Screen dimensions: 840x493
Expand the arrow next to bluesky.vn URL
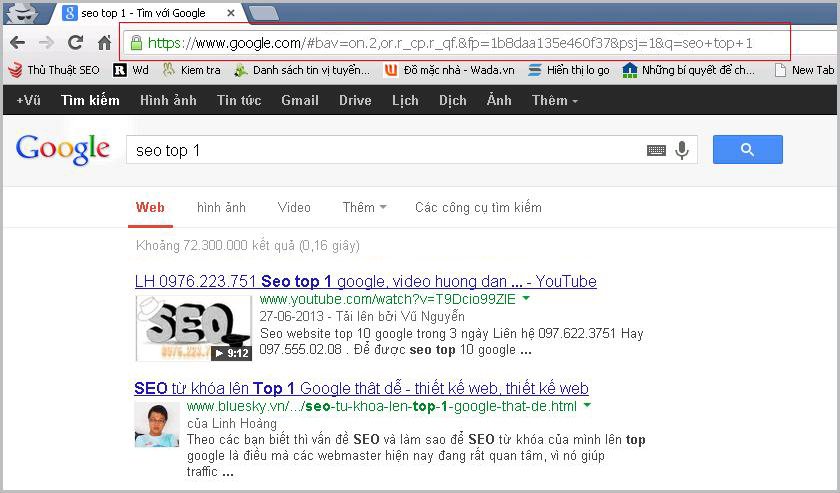(587, 405)
